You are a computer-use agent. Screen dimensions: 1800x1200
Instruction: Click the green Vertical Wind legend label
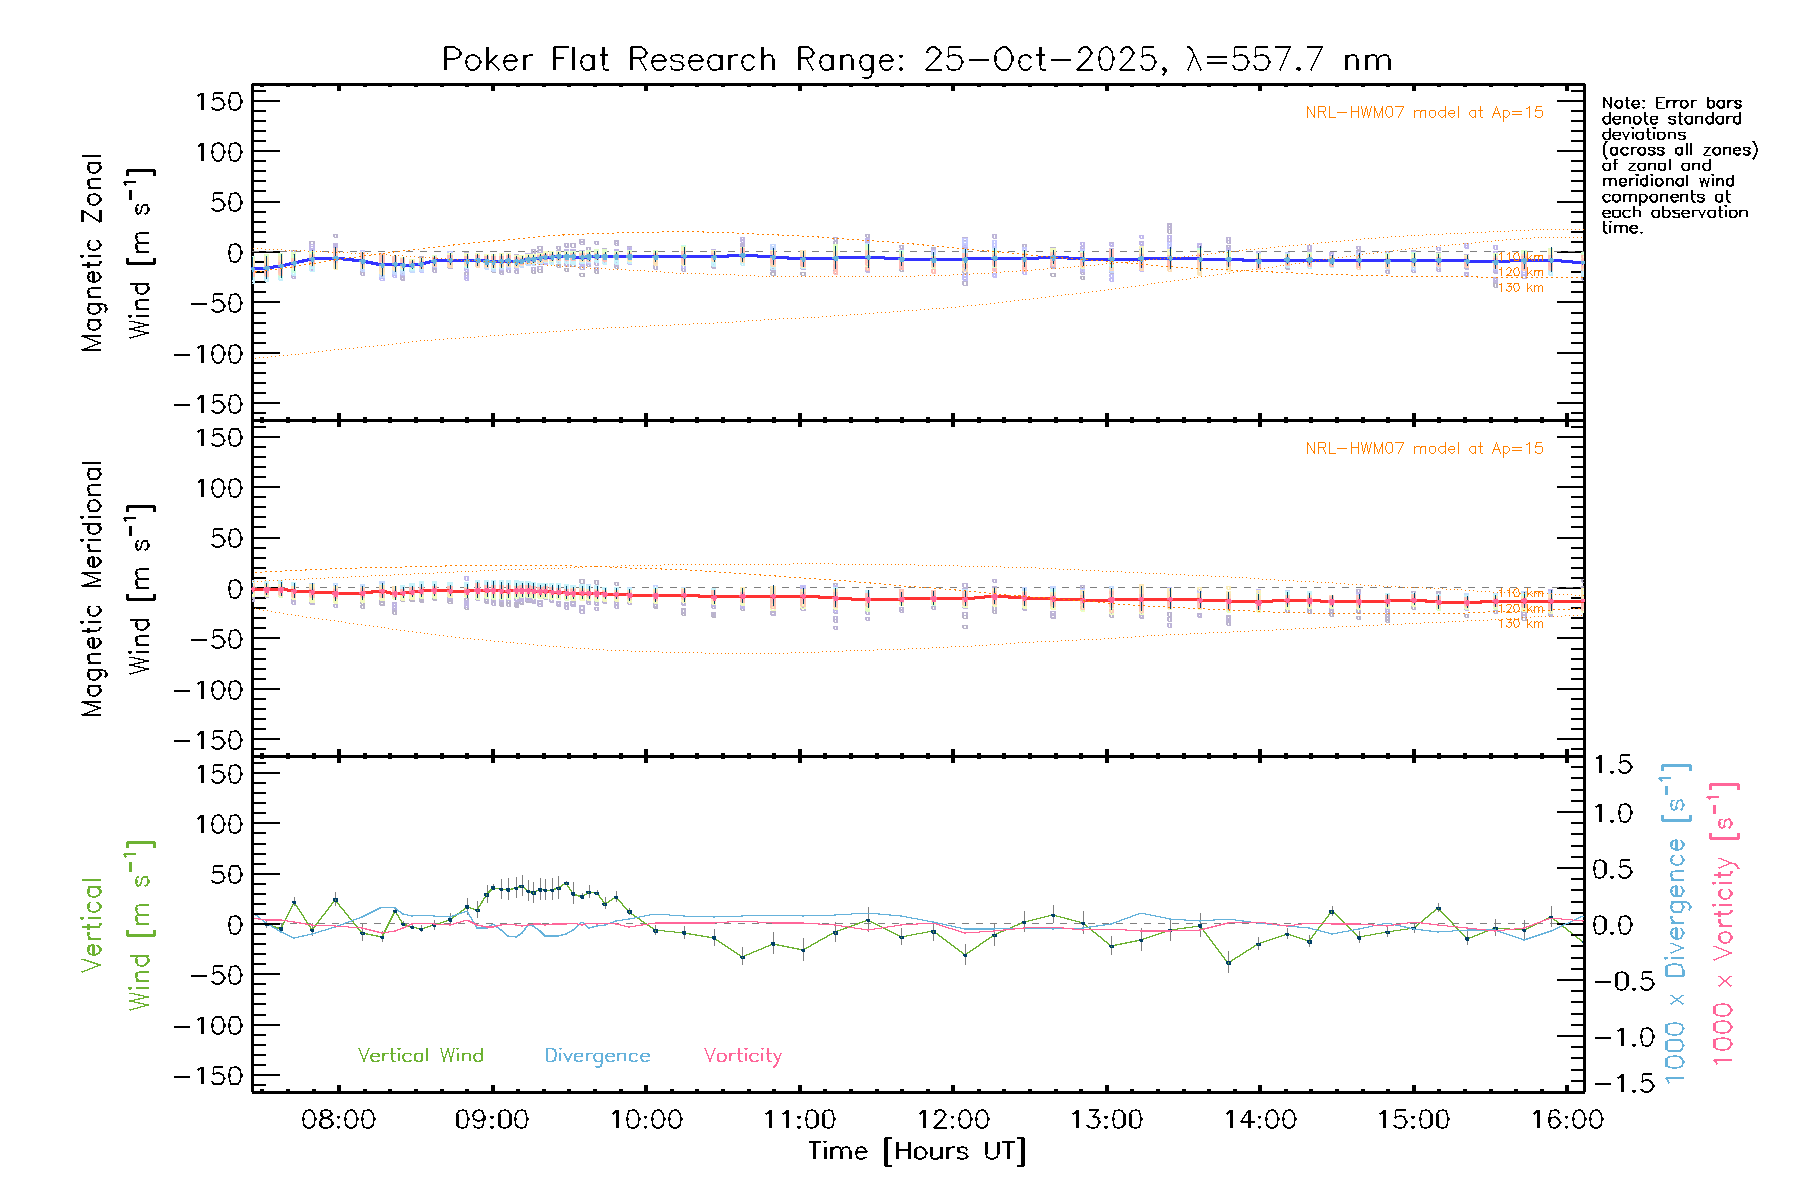pyautogui.click(x=420, y=1056)
